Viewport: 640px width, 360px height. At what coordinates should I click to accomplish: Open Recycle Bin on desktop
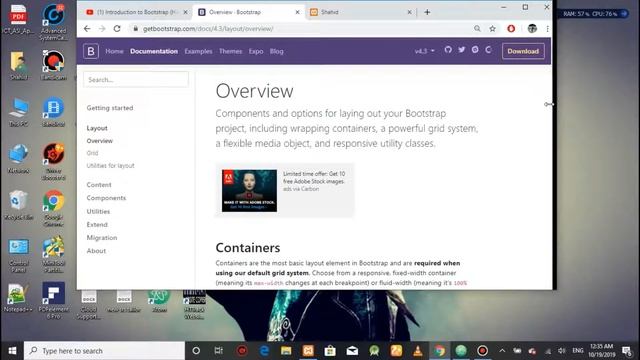(18, 205)
